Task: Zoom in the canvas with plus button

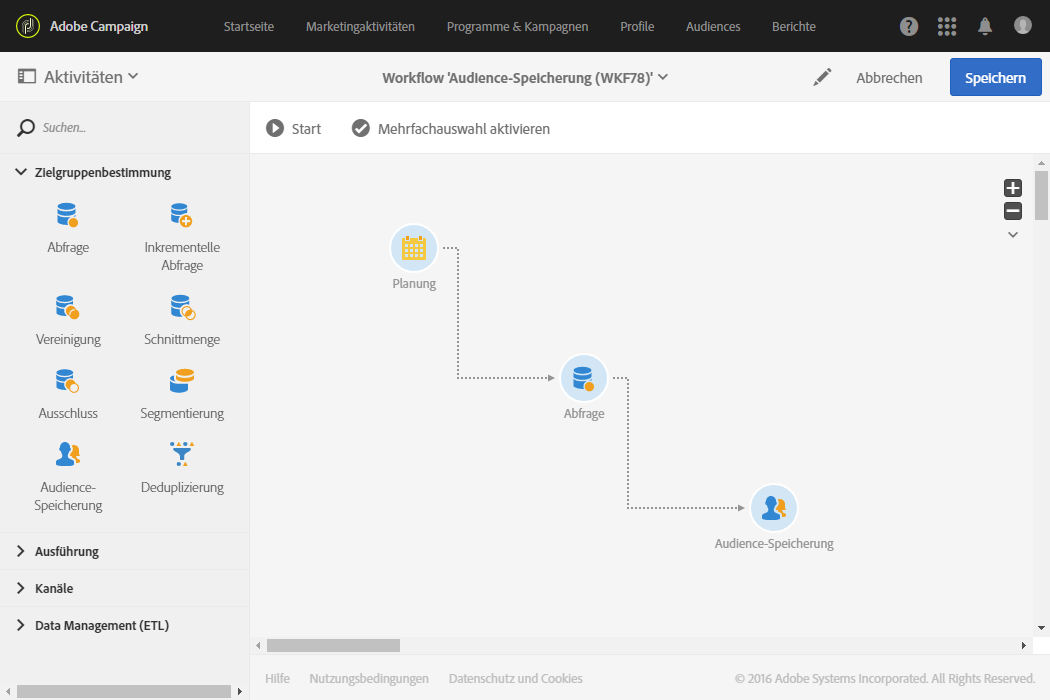Action: tap(1013, 188)
